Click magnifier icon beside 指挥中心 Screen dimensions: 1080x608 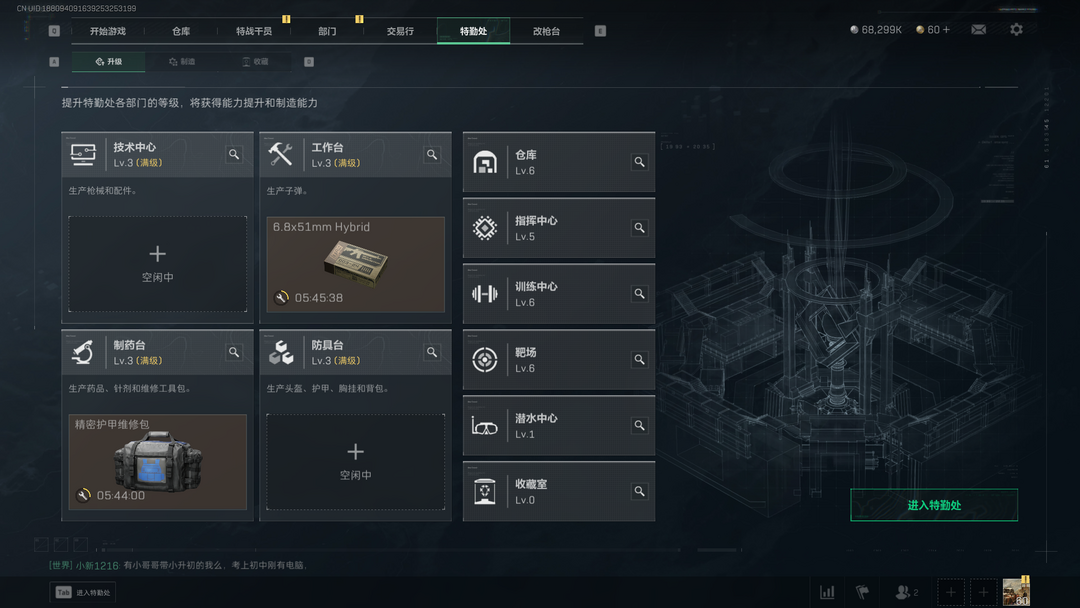639,228
